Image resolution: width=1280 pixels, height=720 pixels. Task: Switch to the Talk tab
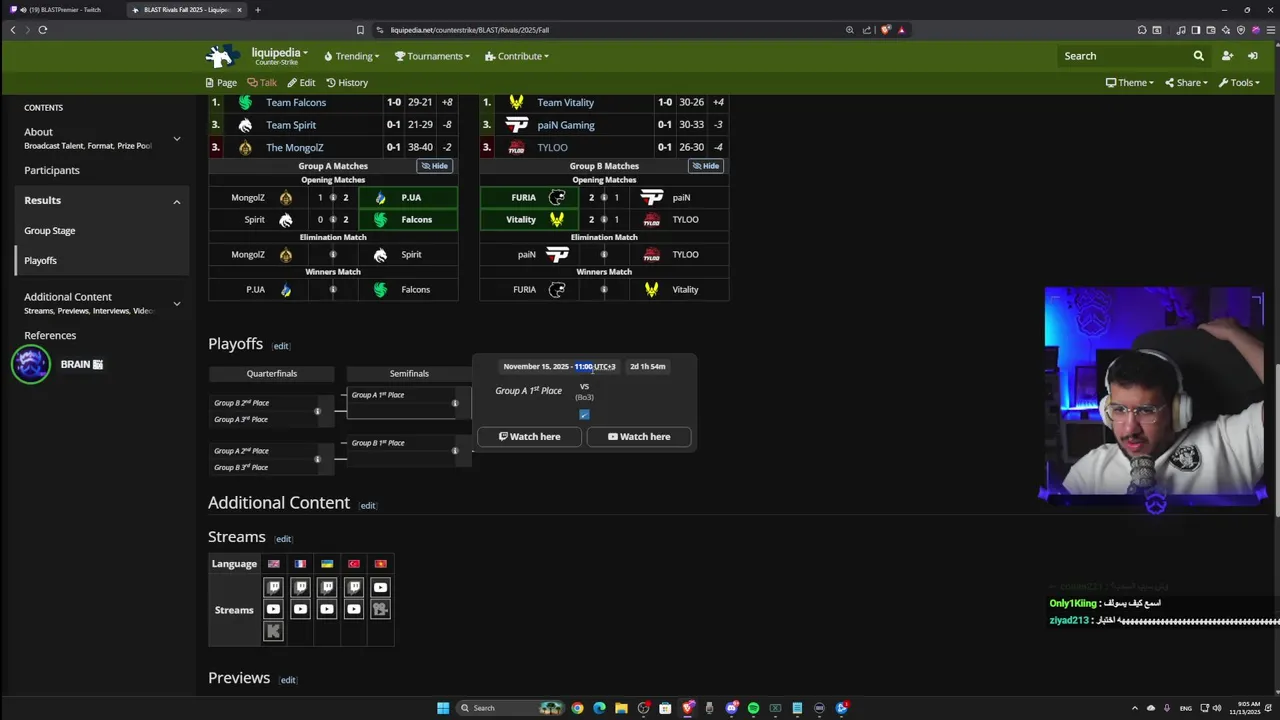262,83
